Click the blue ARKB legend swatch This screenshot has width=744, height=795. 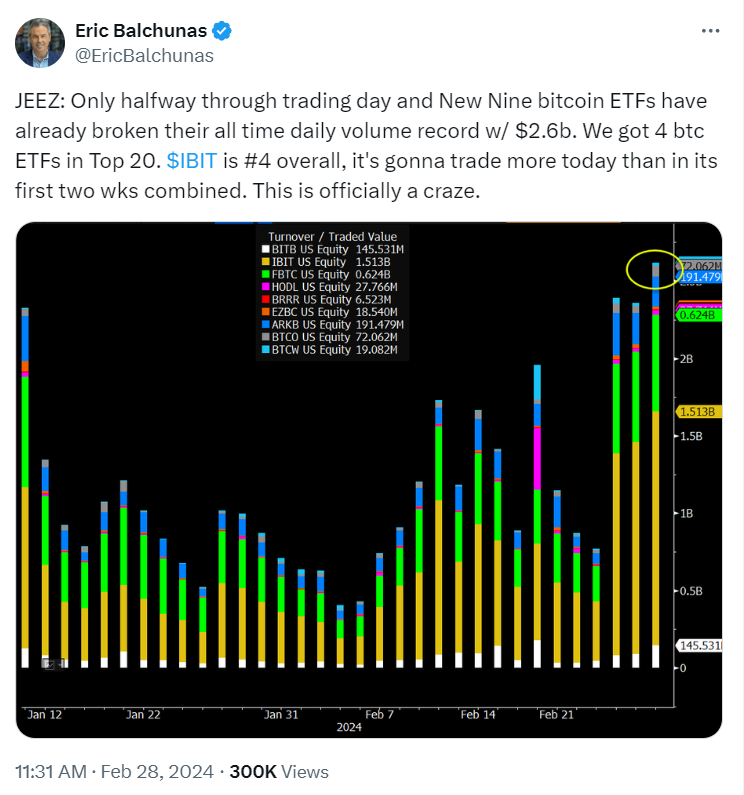(x=265, y=324)
